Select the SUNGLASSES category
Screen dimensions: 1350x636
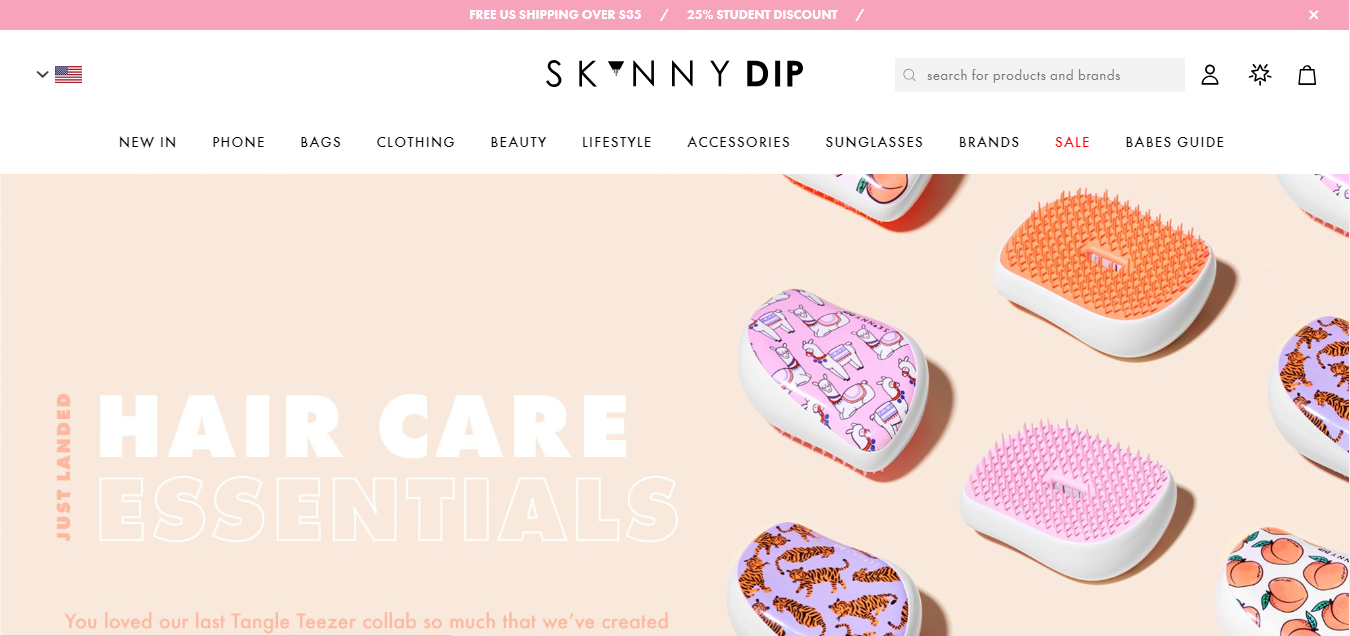click(875, 142)
